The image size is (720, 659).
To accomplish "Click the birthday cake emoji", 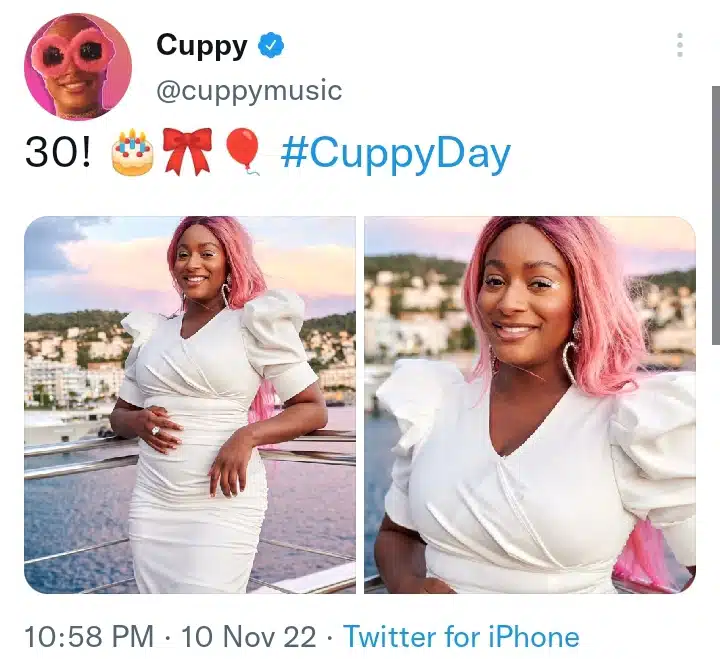I will click(x=132, y=152).
